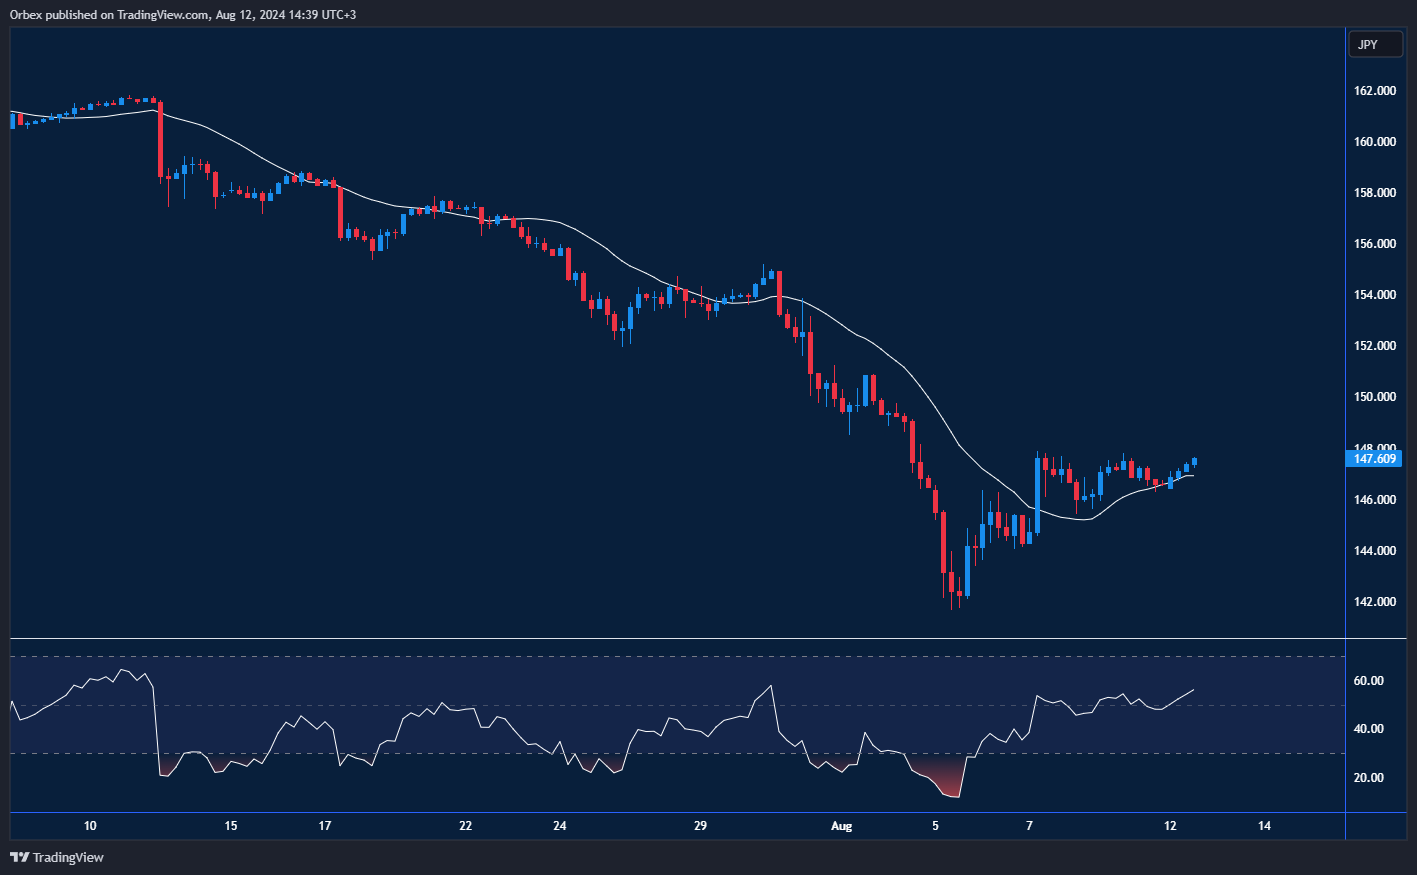Pick the 150.000 price axis label
Screen dimensions: 1417x875
coord(1375,397)
